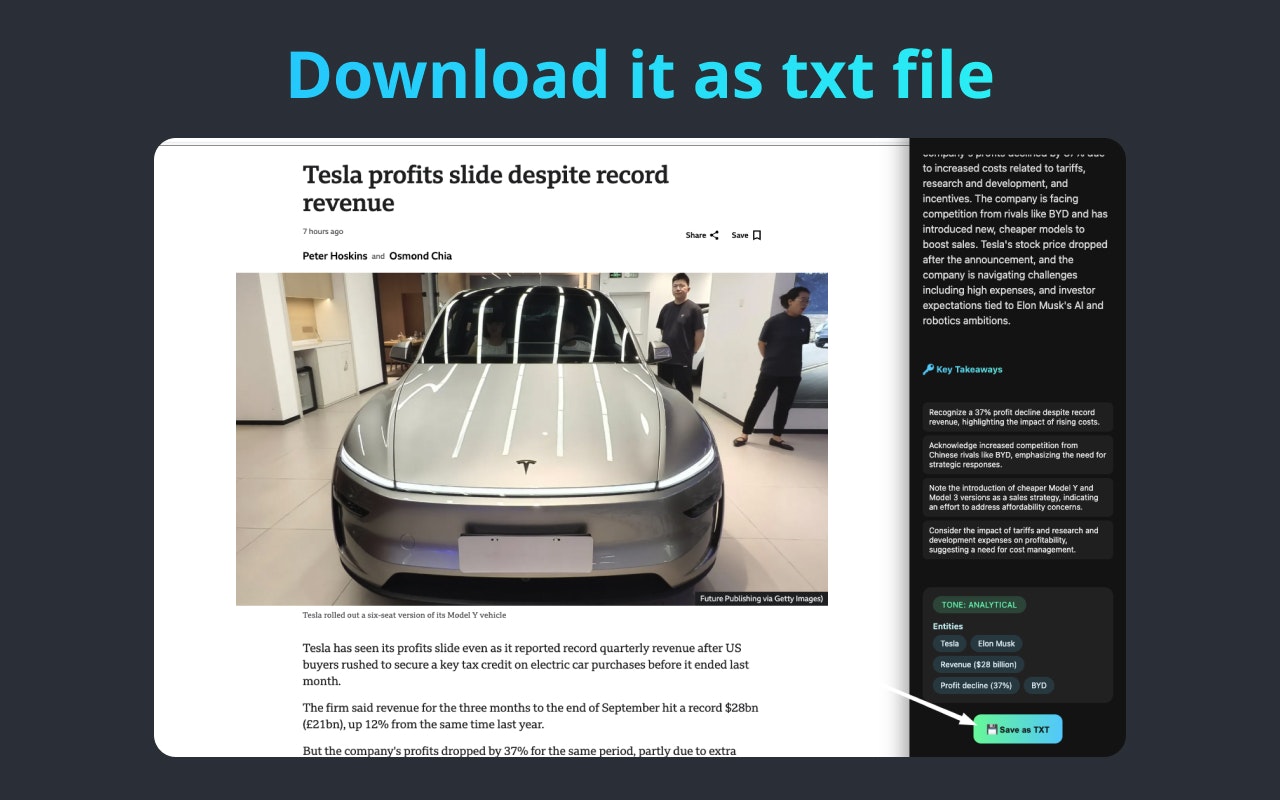Screen dimensions: 1280x800
Task: Click the bookmark icon beside Save
Action: point(757,235)
